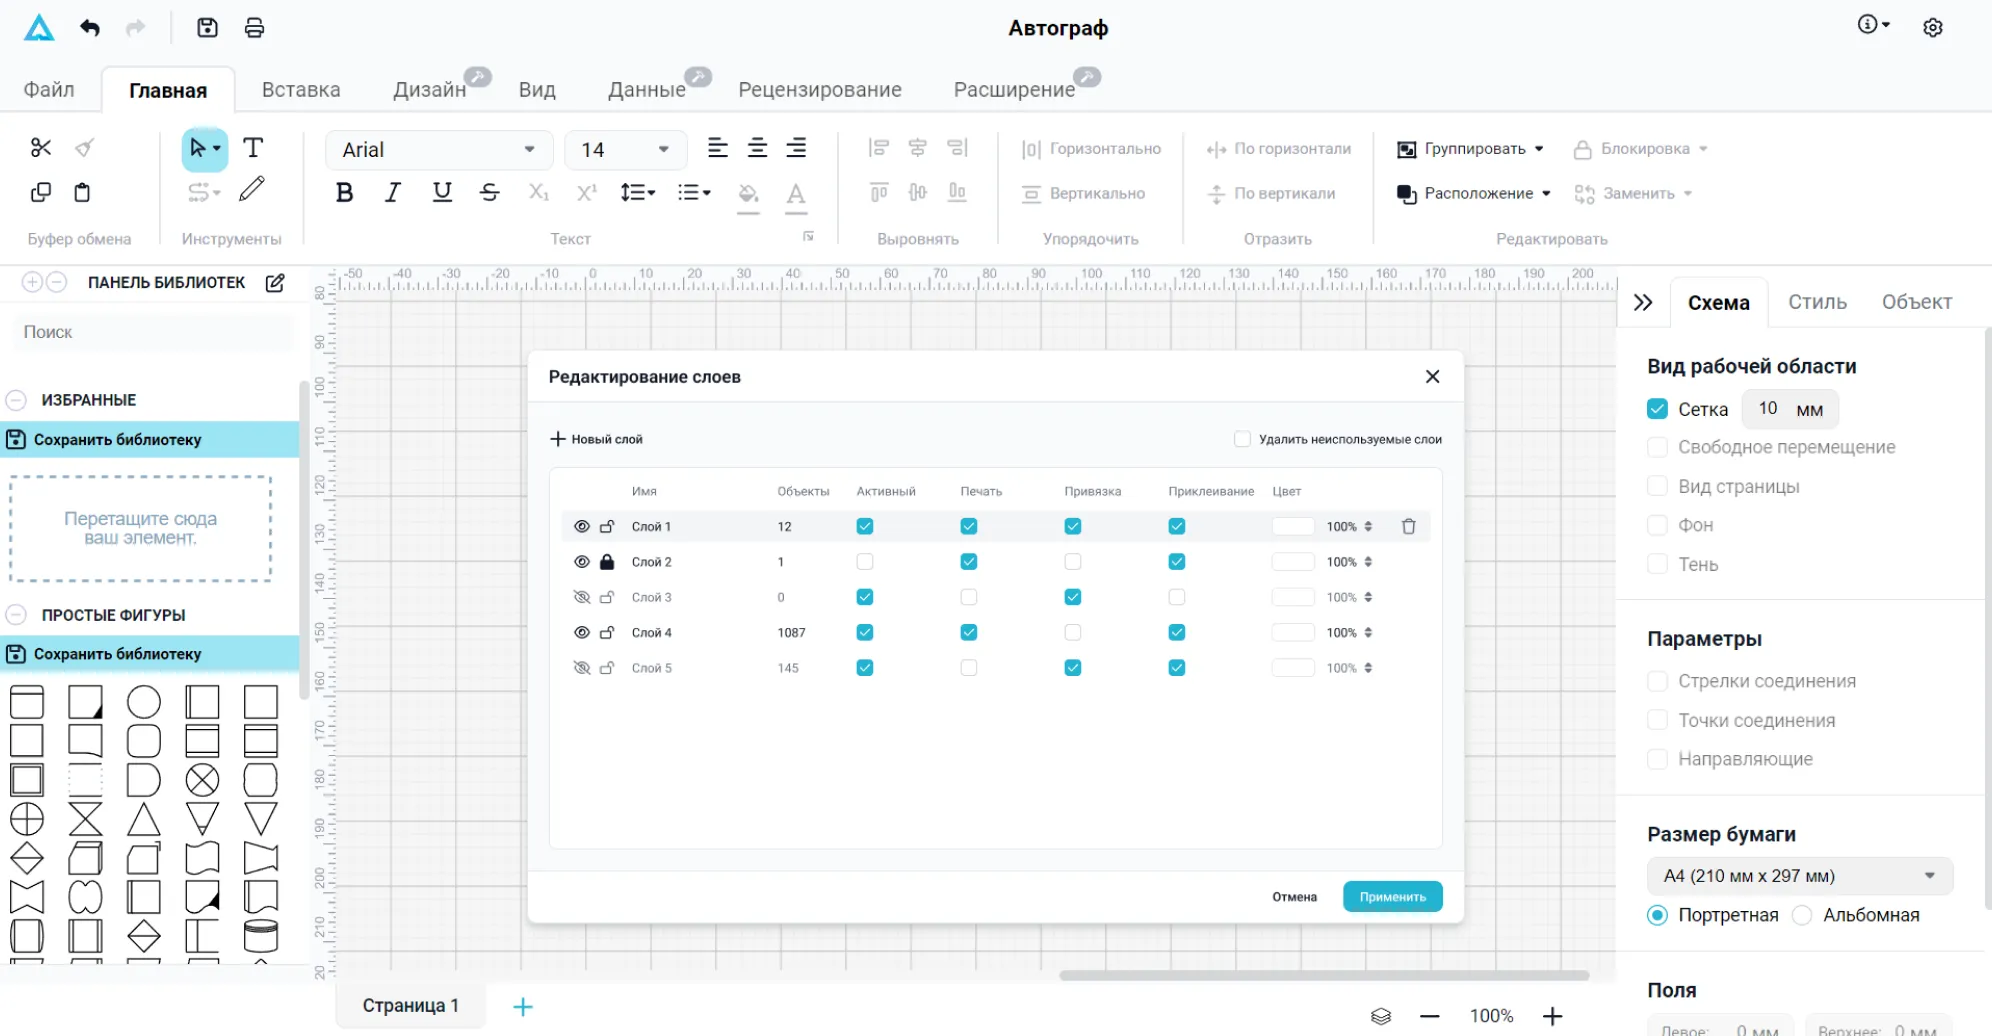The height and width of the screenshot is (1036, 1992).
Task: Switch to the Рецензирование tab
Action: 820,90
